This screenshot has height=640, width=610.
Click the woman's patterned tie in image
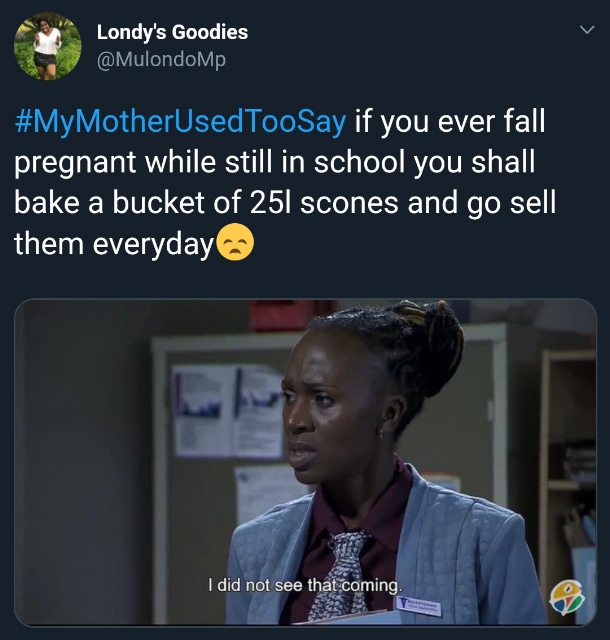[341, 573]
